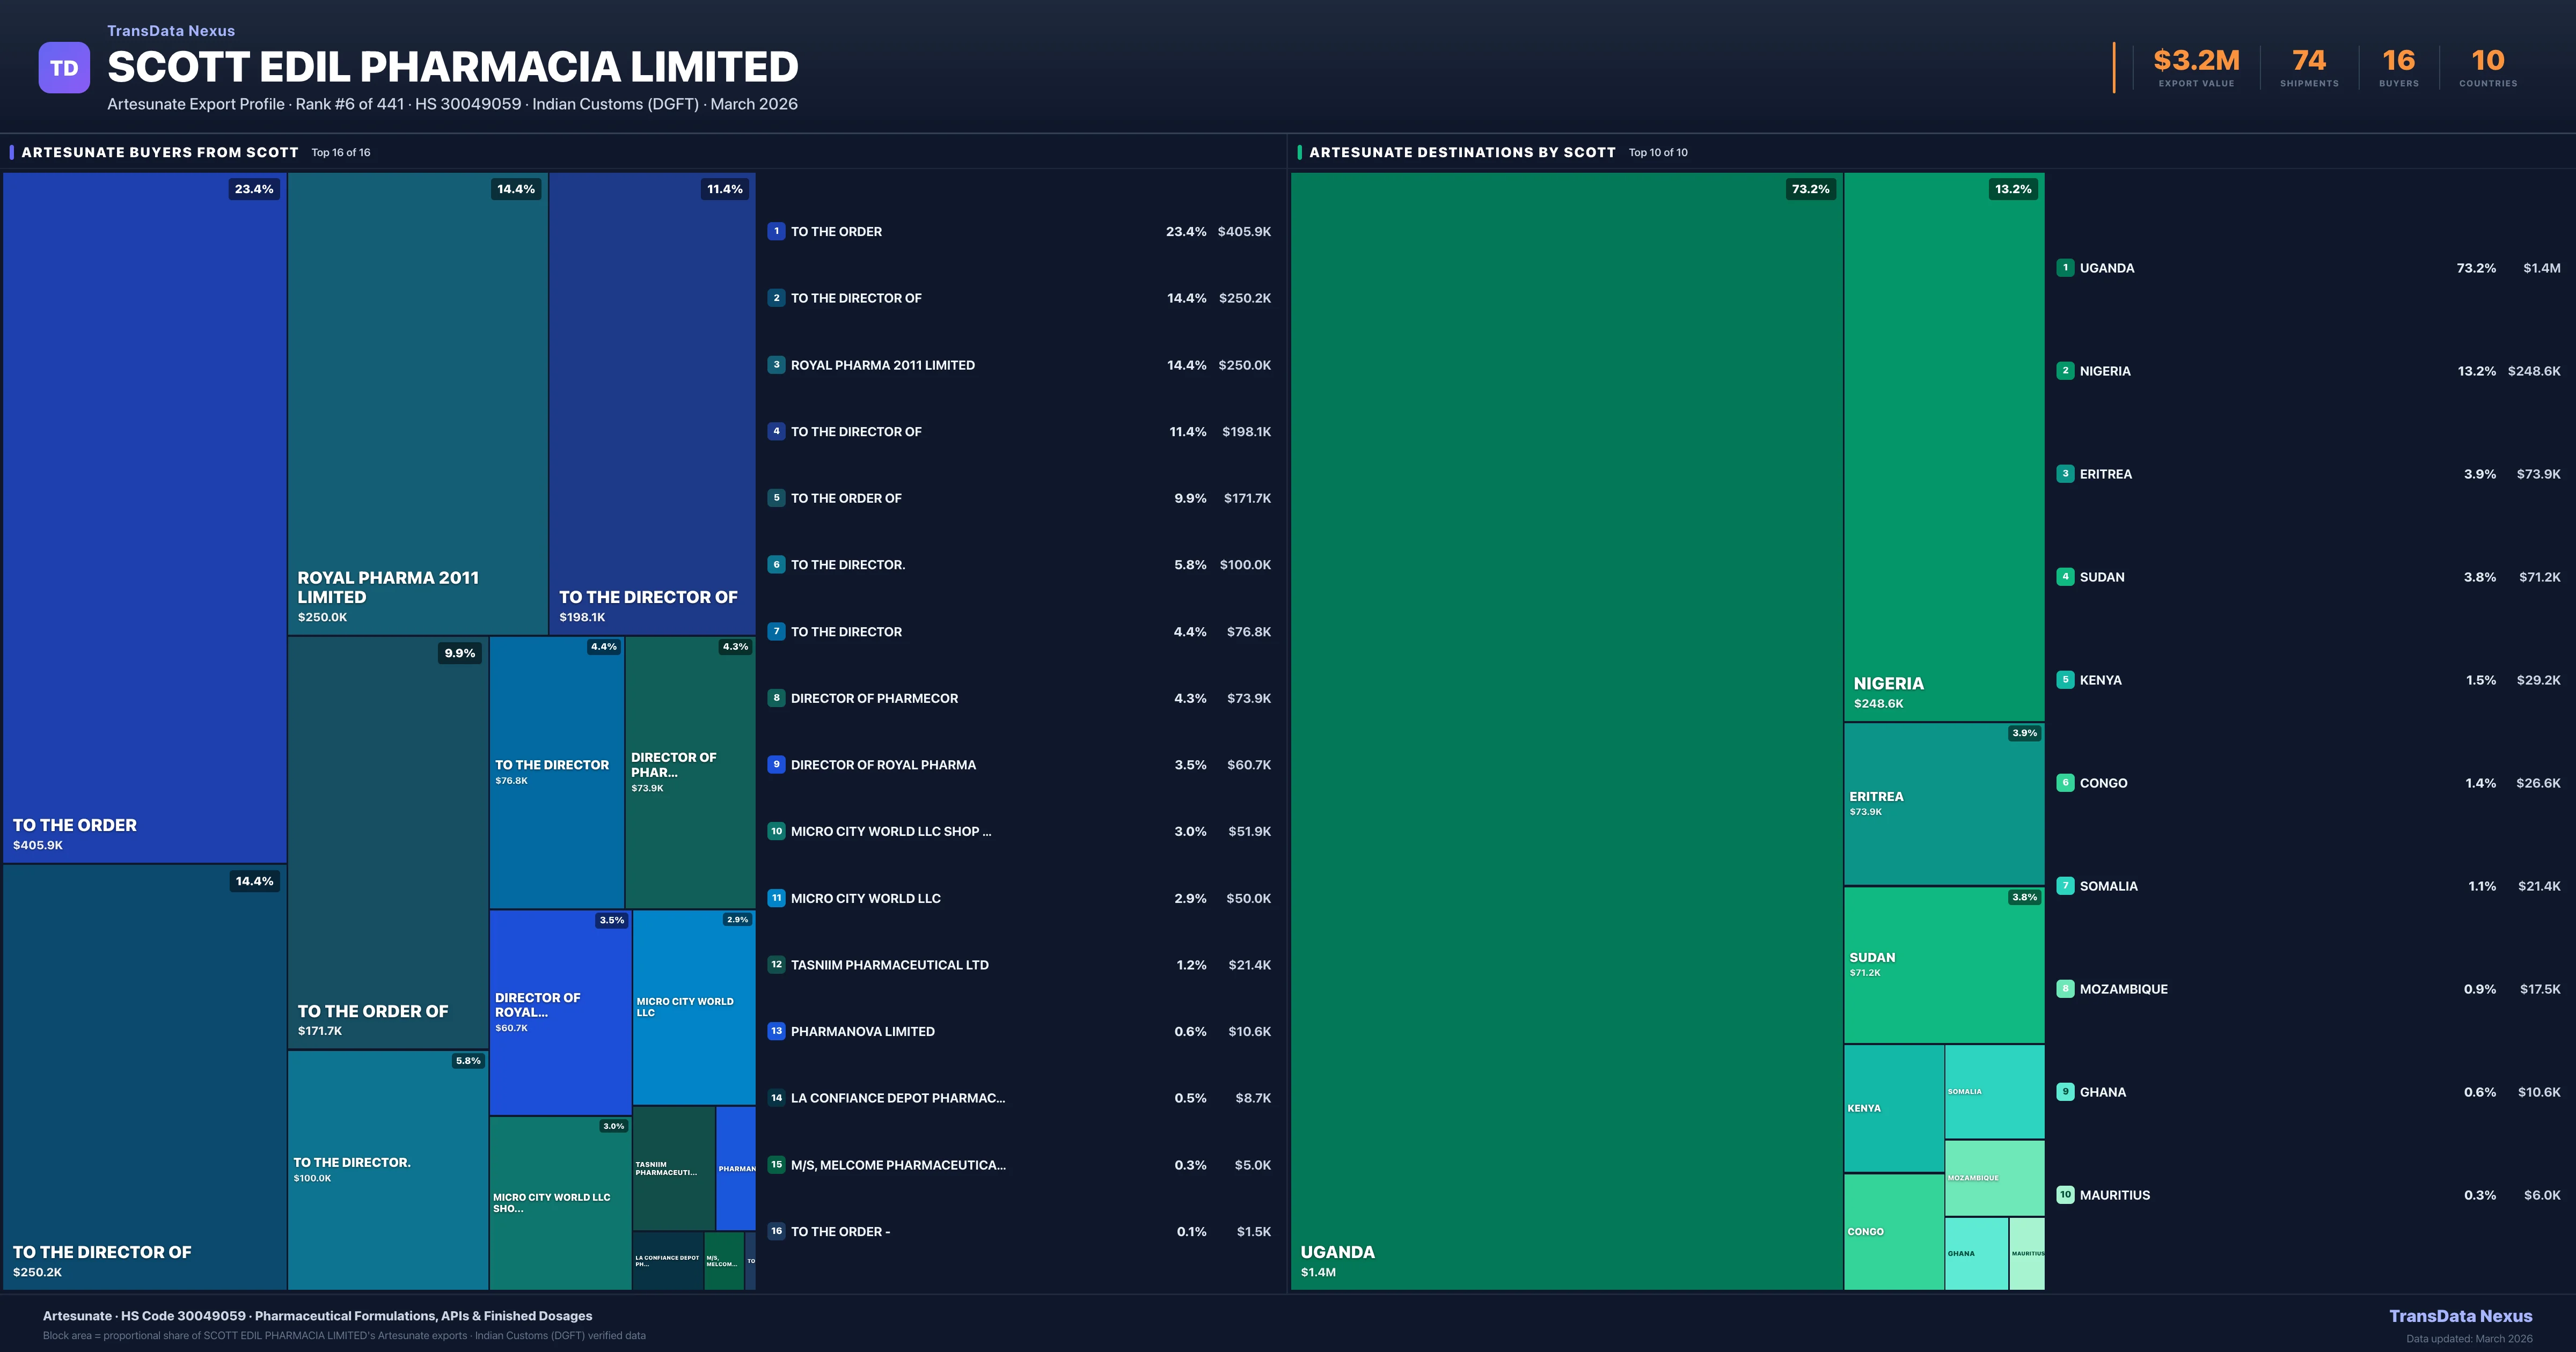Viewport: 2576px width, 1352px height.
Task: Click rank badge 3 for Royal Pharma 2011
Action: click(x=776, y=365)
